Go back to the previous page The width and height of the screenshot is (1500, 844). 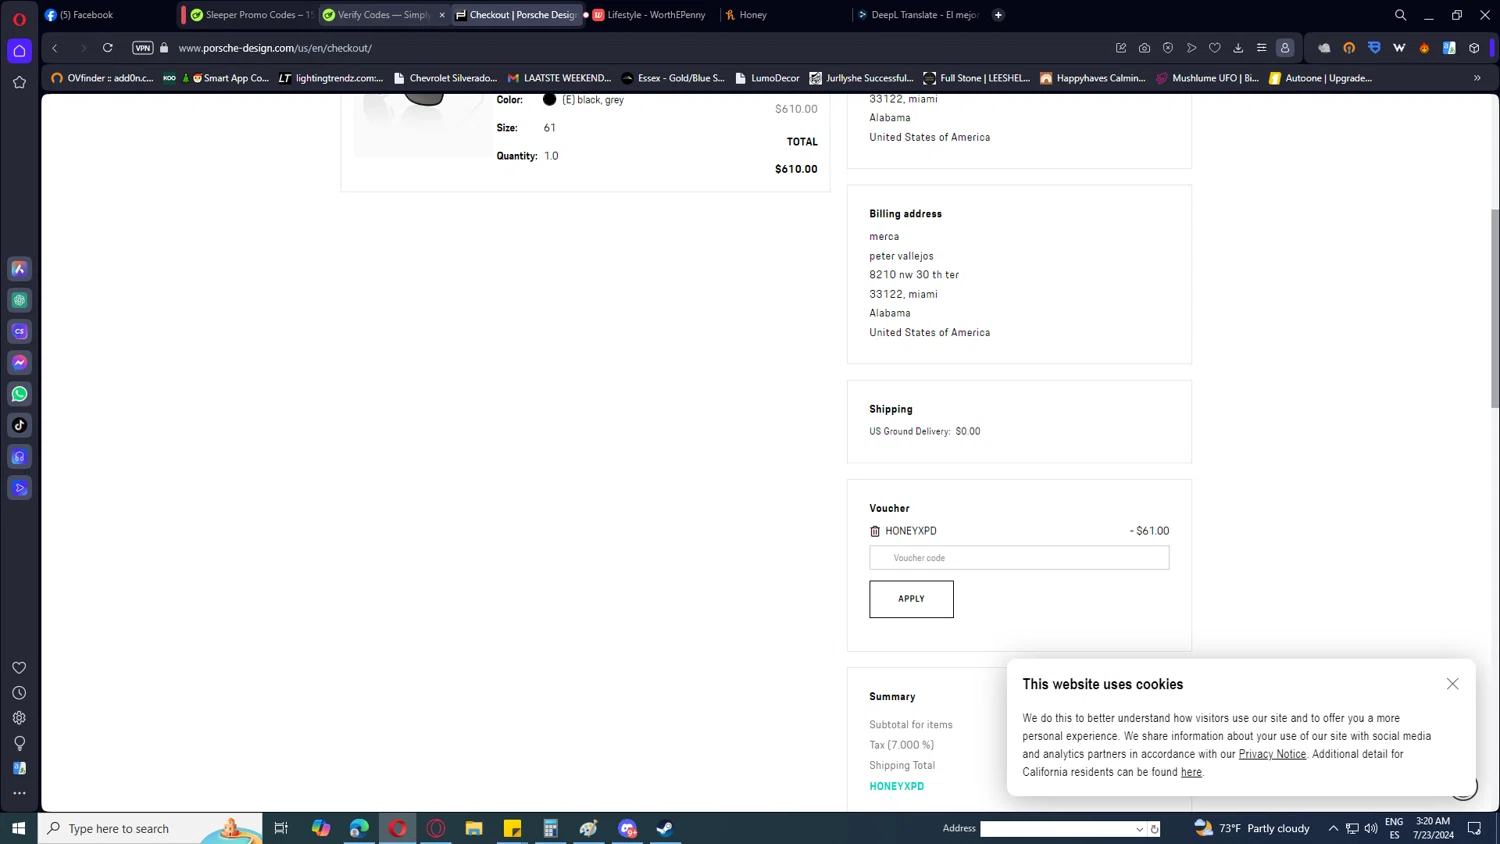pyautogui.click(x=55, y=48)
